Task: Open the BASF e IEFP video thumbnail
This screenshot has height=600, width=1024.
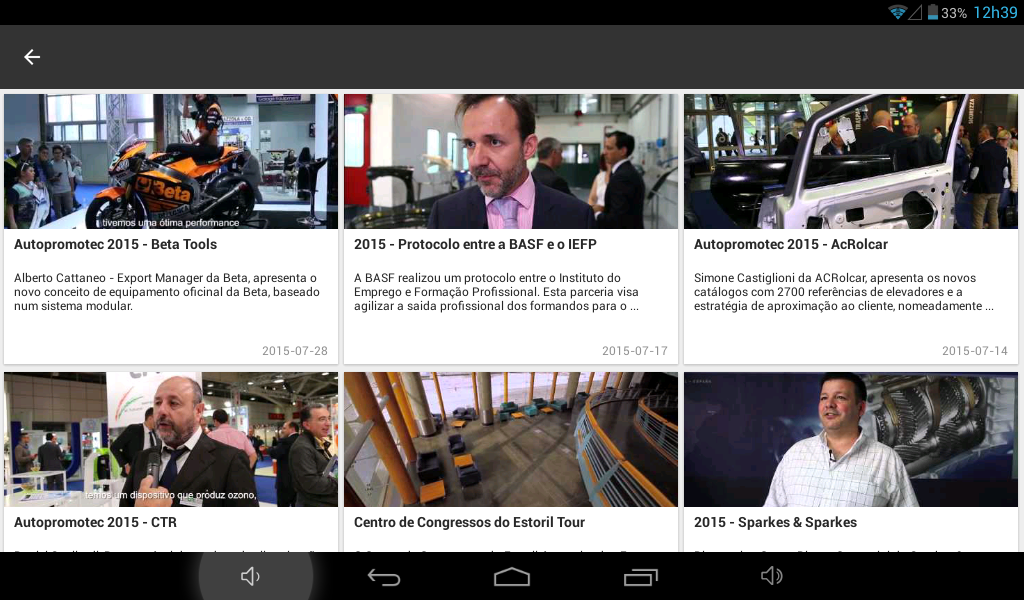Action: point(511,161)
